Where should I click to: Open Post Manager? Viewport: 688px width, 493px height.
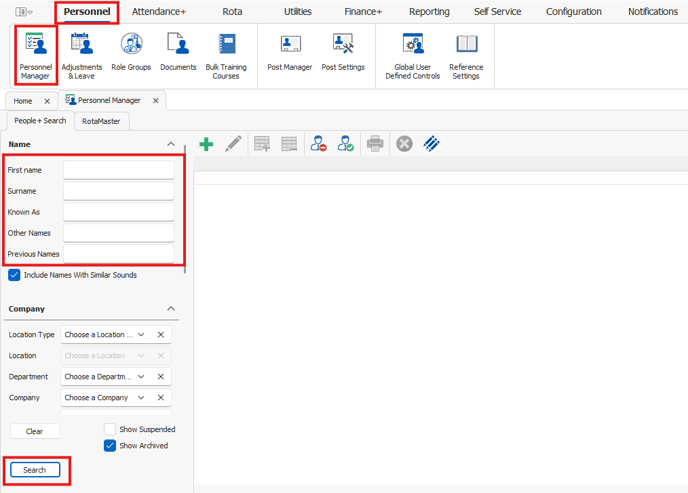(290, 52)
